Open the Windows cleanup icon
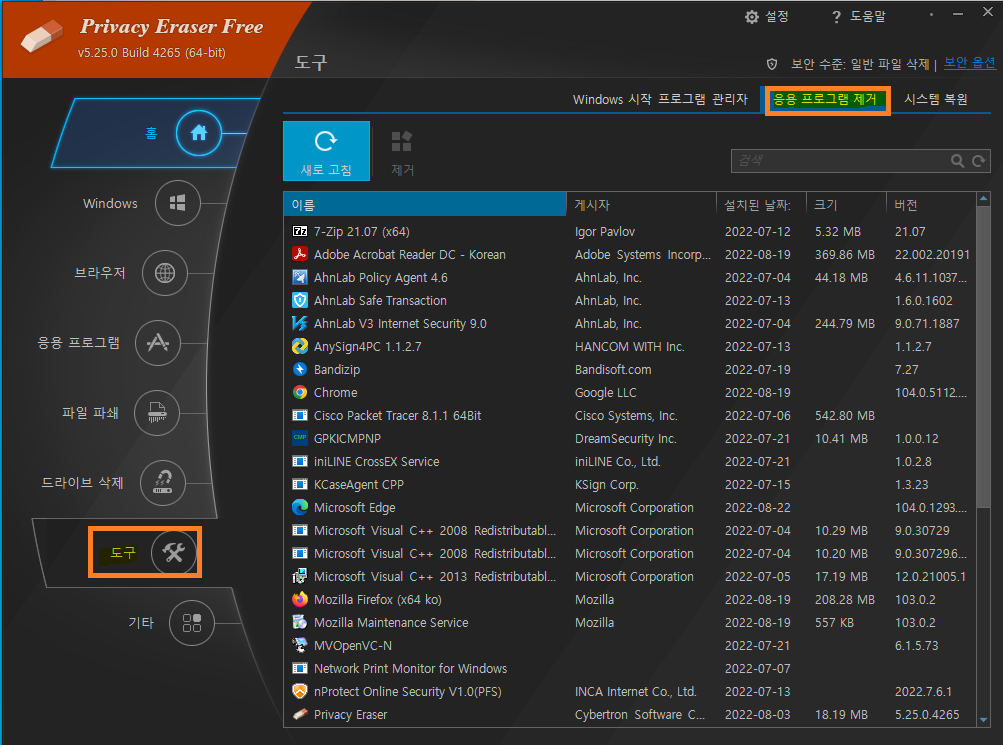The height and width of the screenshot is (745, 1003). (x=178, y=203)
